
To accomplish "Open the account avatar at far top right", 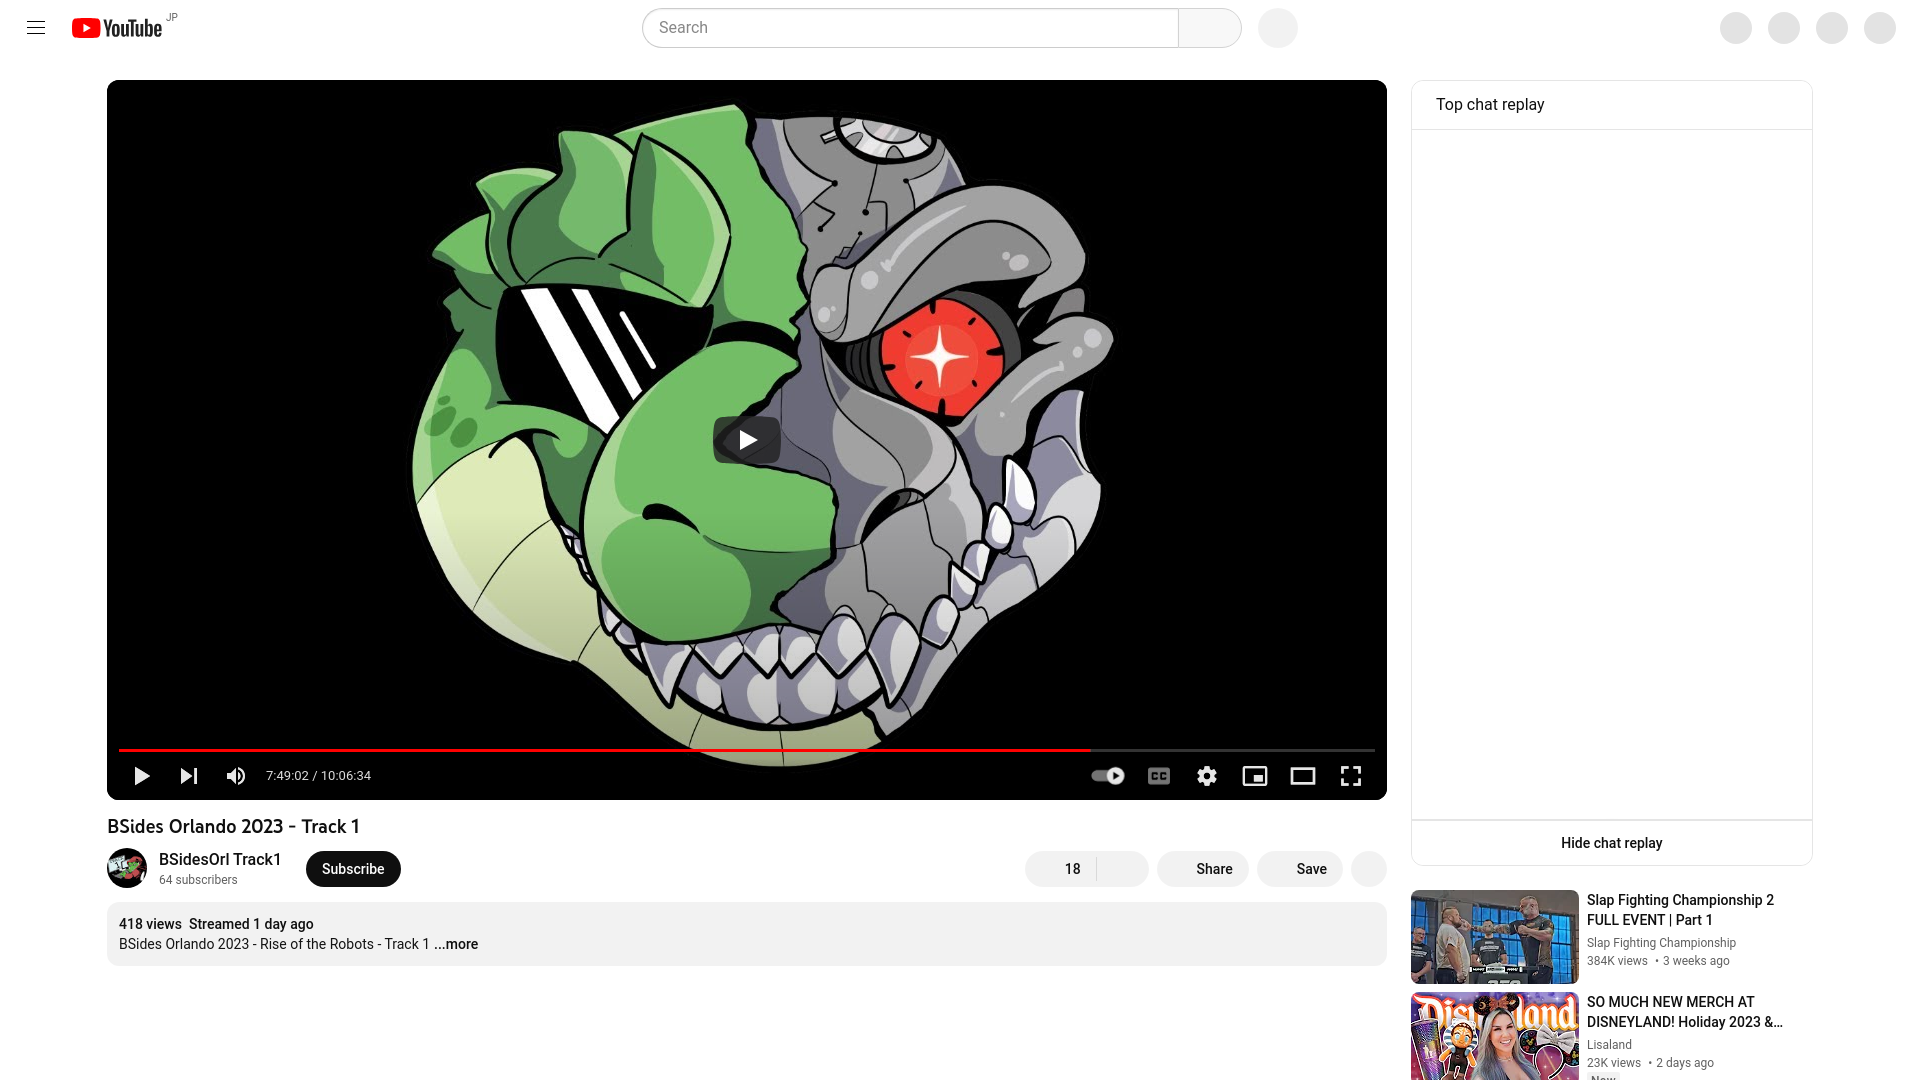I will pos(1880,28).
